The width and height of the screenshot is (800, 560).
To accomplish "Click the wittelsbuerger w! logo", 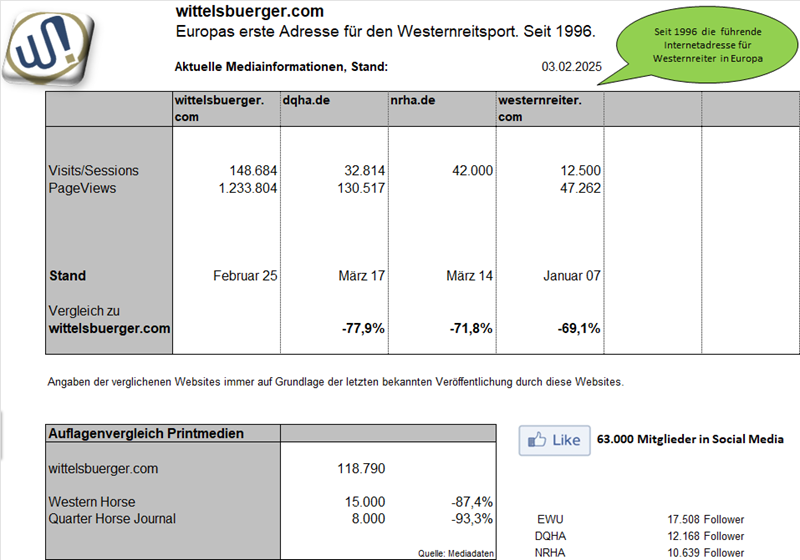I will (49, 49).
